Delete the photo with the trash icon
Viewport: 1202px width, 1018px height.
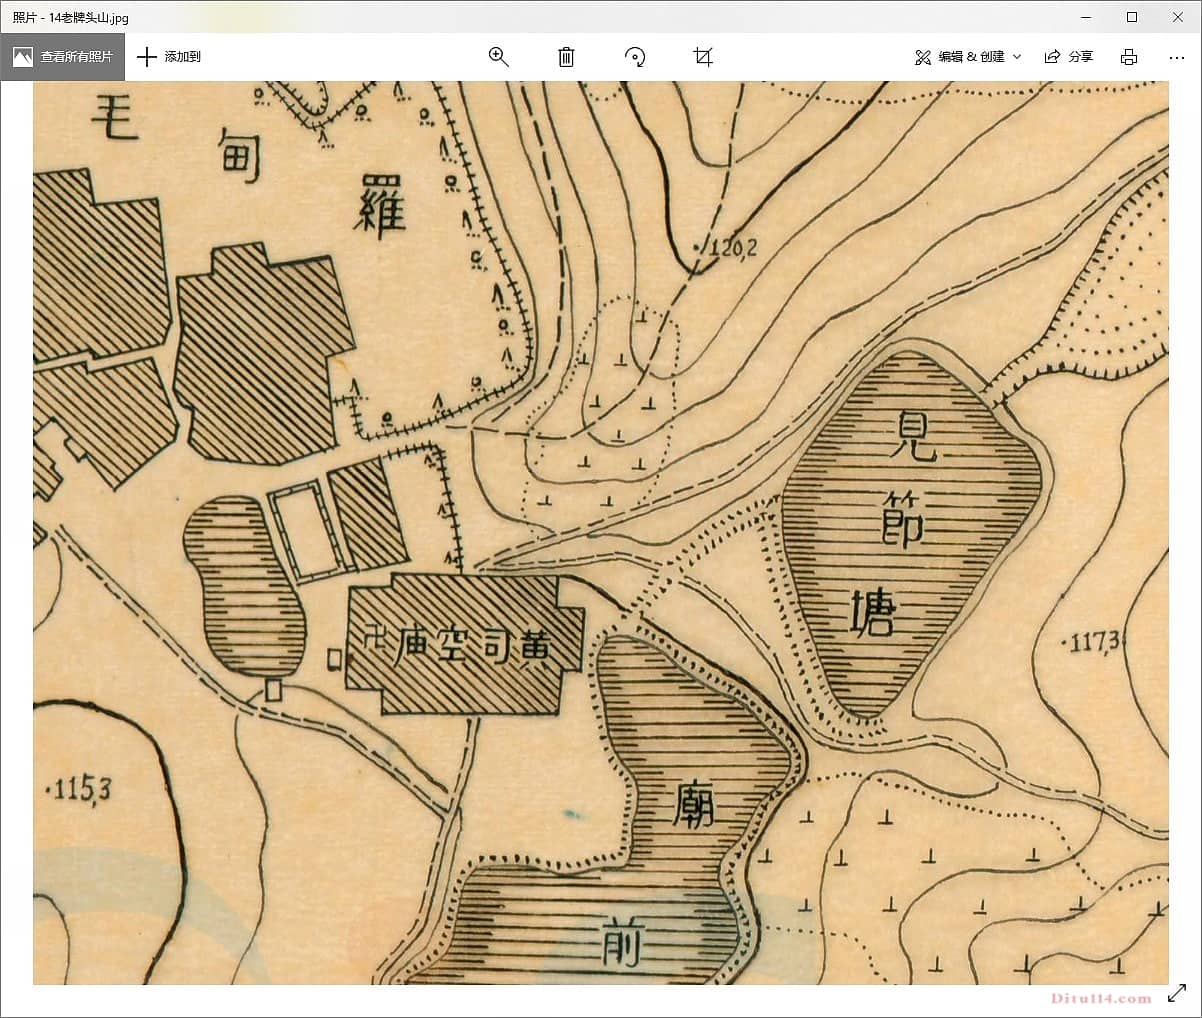pos(566,57)
